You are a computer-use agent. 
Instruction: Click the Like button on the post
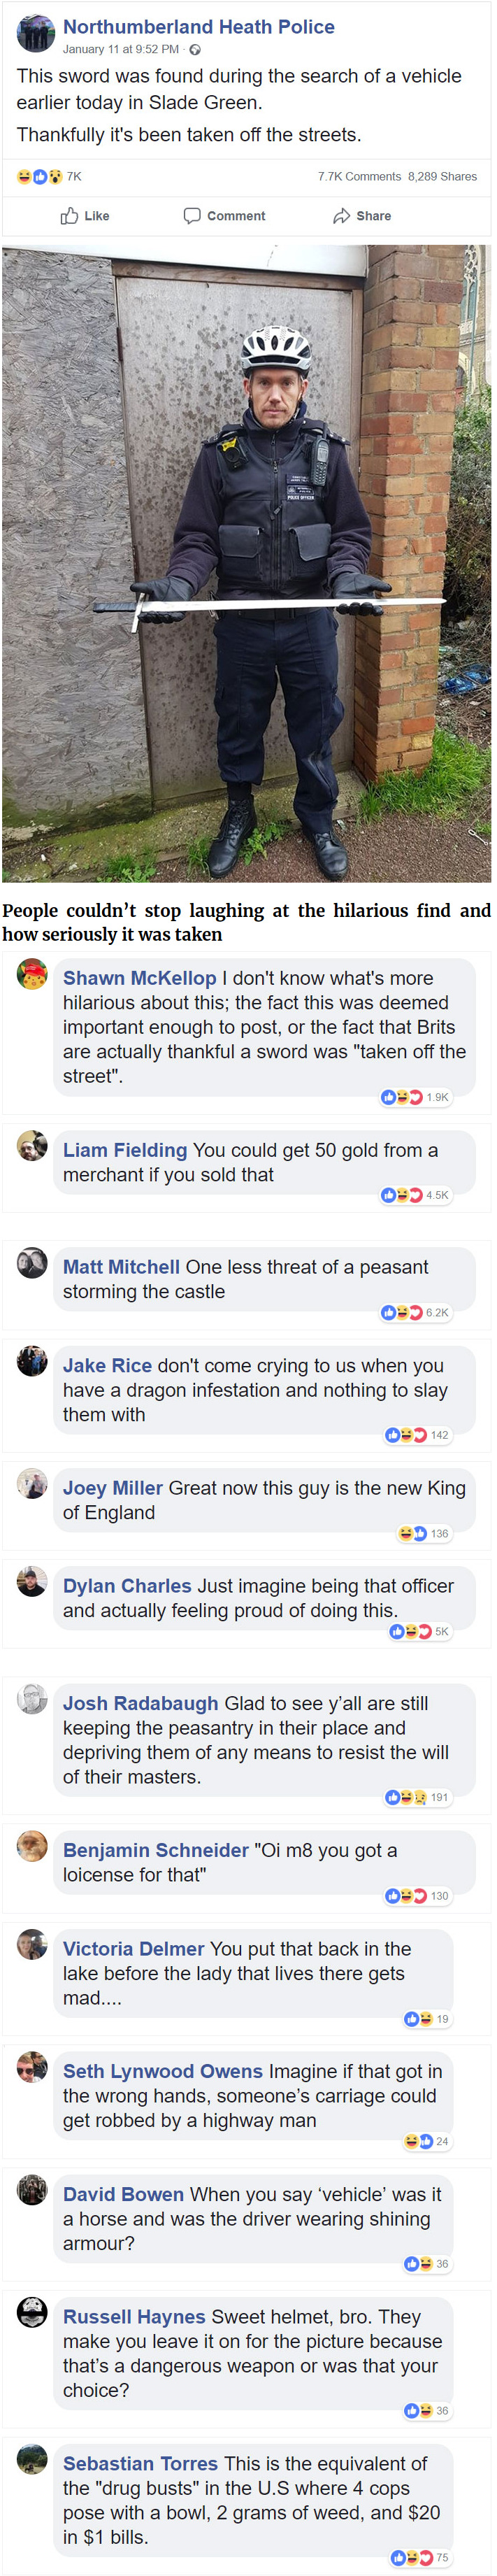pyautogui.click(x=85, y=216)
